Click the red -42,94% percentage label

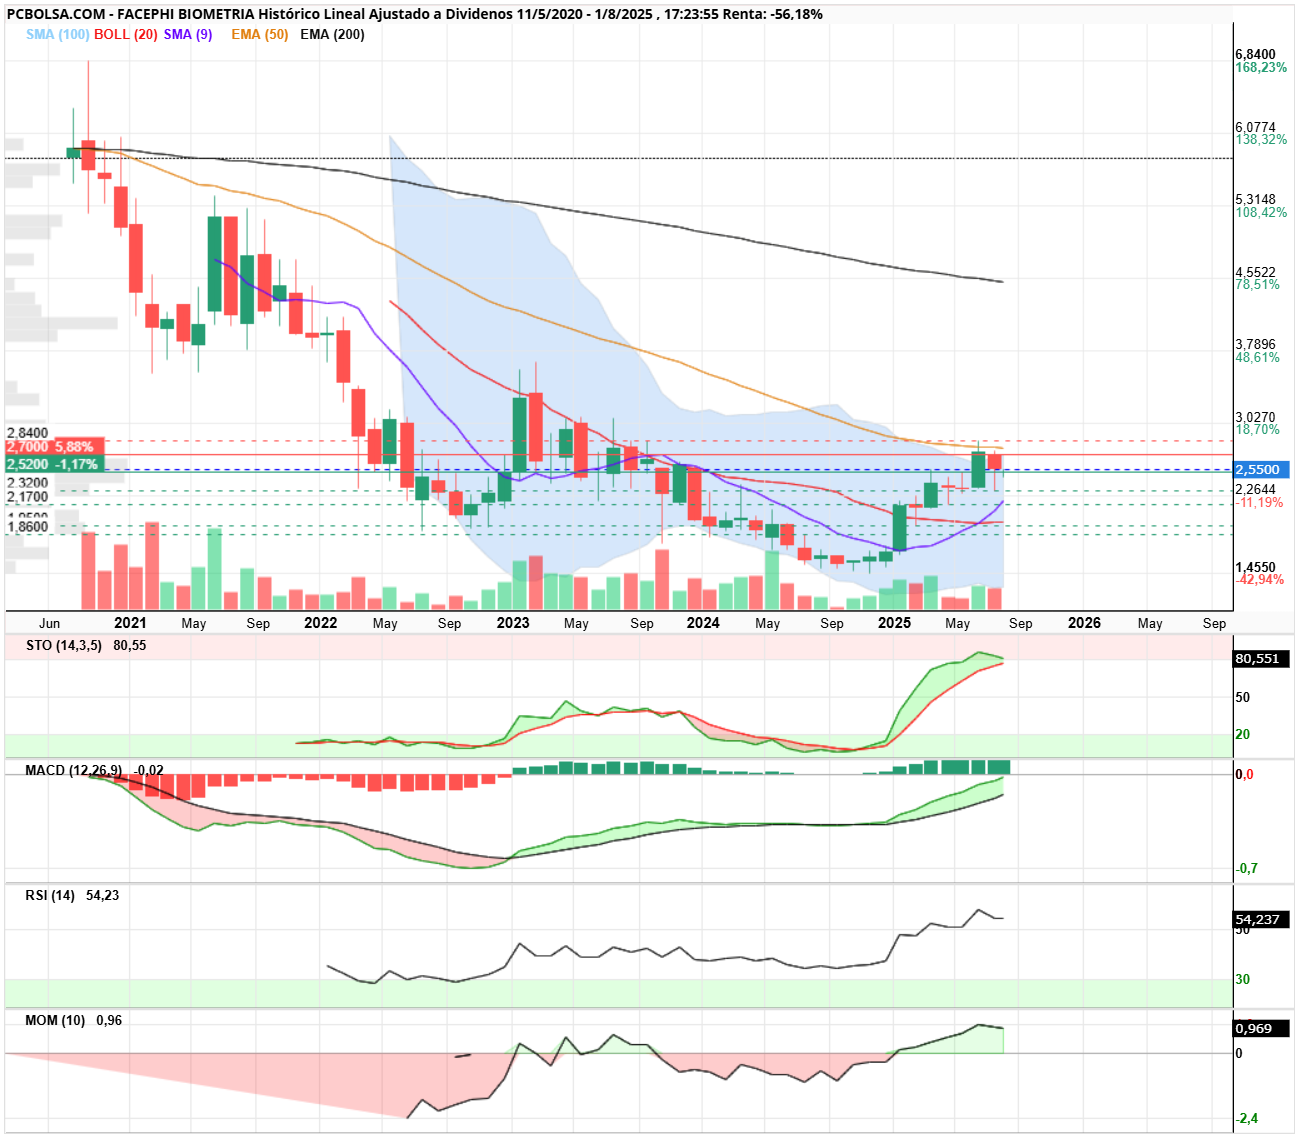(1260, 580)
